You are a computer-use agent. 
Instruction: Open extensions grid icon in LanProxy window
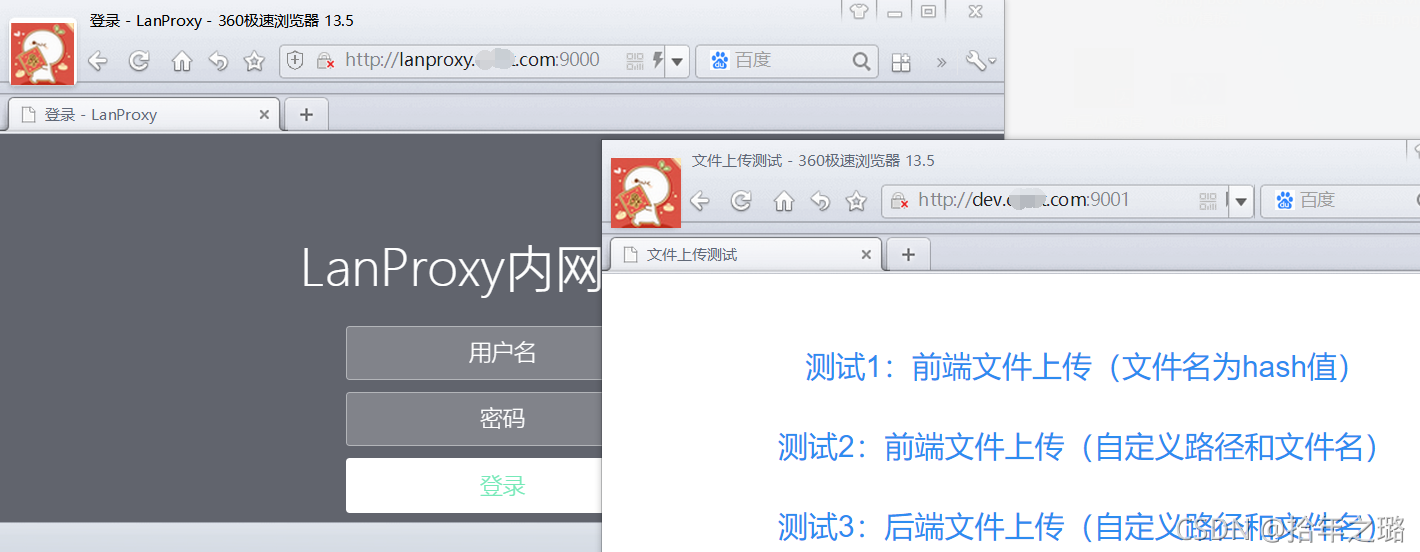901,62
